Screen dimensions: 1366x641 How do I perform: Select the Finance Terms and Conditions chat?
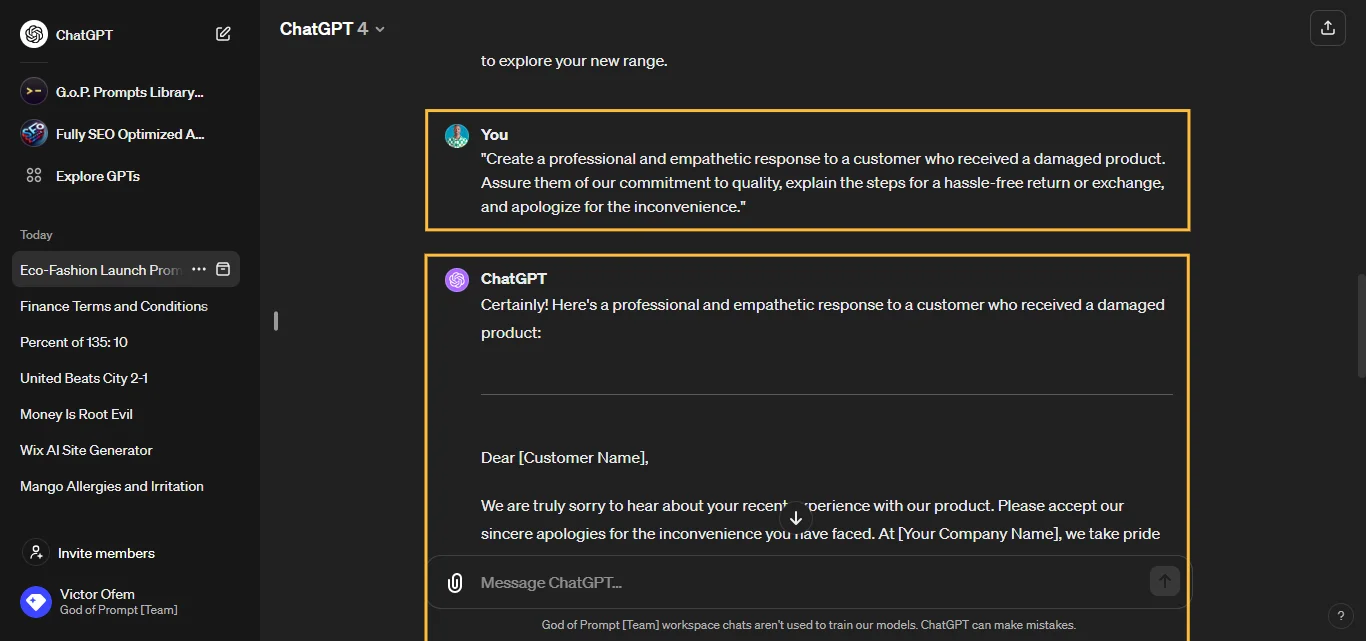[113, 306]
